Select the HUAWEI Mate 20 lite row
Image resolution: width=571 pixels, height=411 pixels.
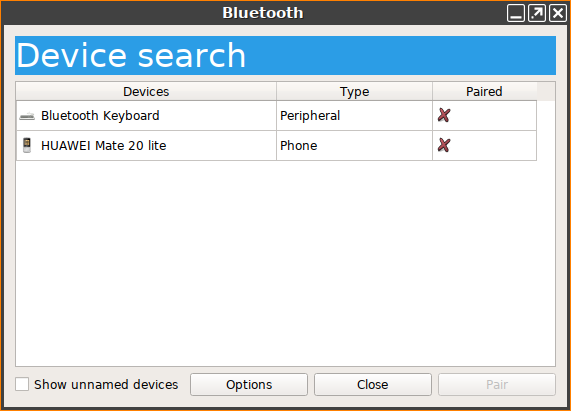click(x=276, y=146)
